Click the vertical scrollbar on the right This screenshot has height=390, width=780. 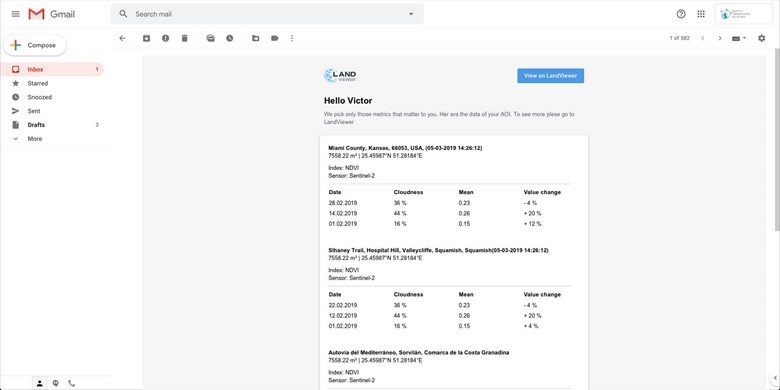pyautogui.click(x=777, y=139)
